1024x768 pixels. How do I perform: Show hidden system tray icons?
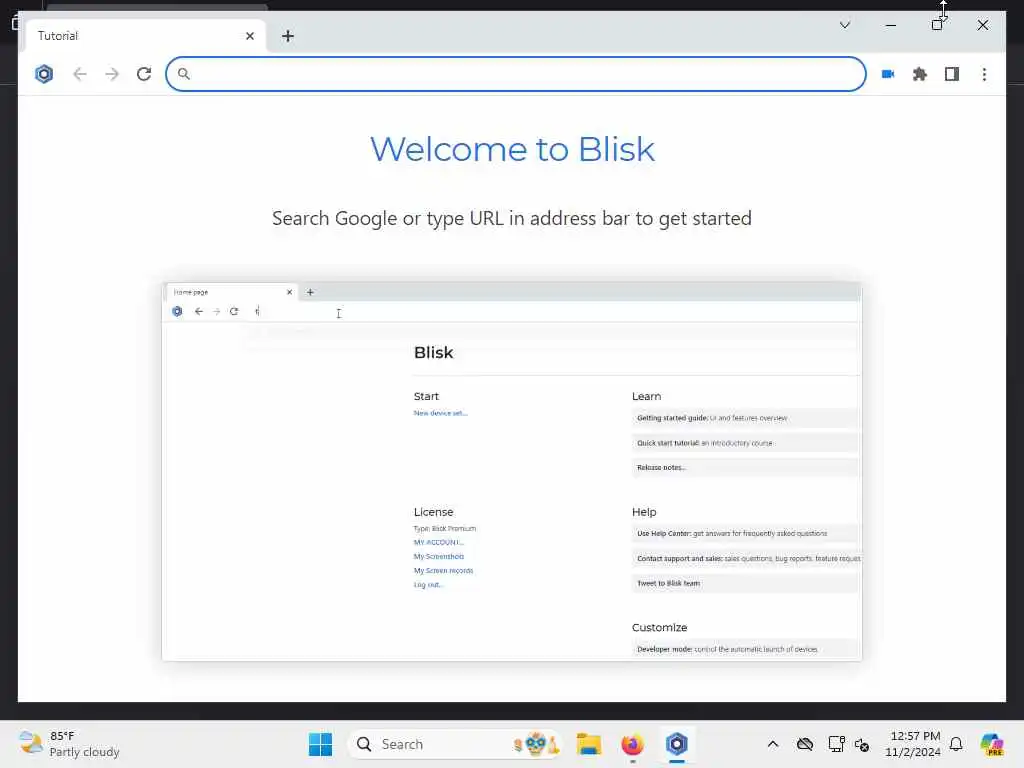coord(773,744)
